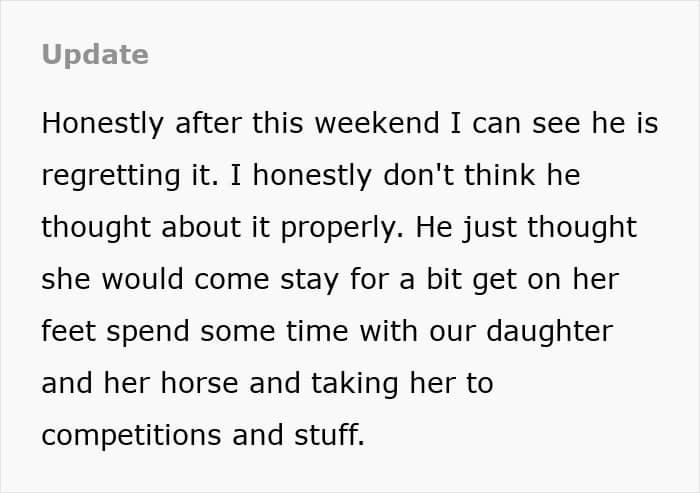The width and height of the screenshot is (700, 493).
Task: Click the word horse
Action: point(199,383)
